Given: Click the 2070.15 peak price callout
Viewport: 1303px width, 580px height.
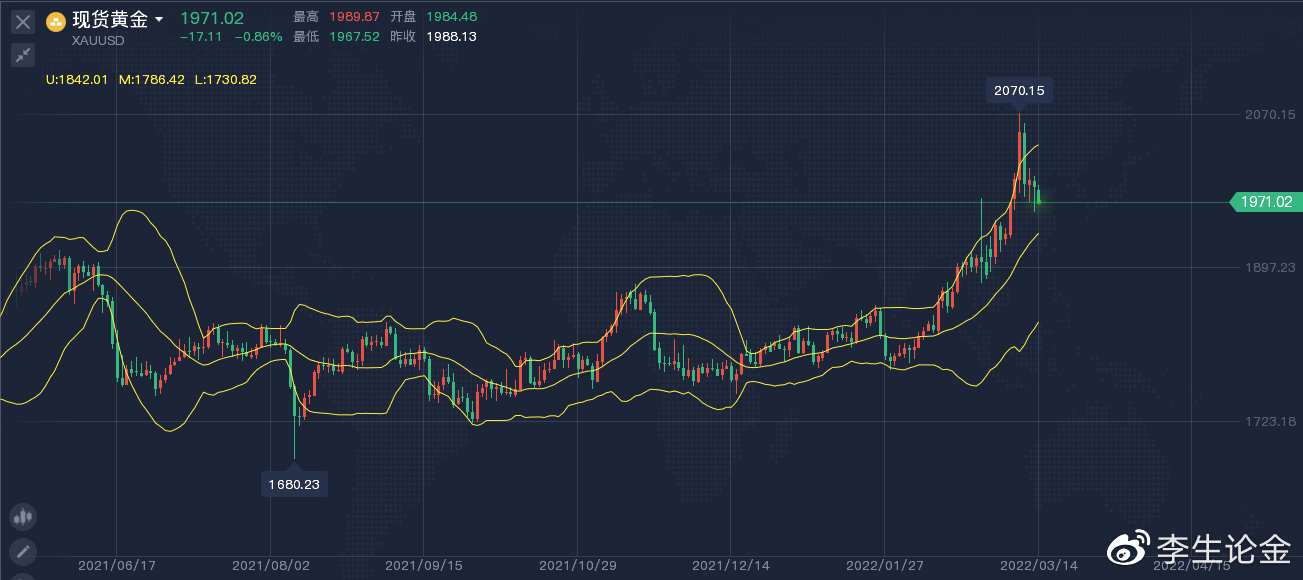Looking at the screenshot, I should coord(1019,90).
